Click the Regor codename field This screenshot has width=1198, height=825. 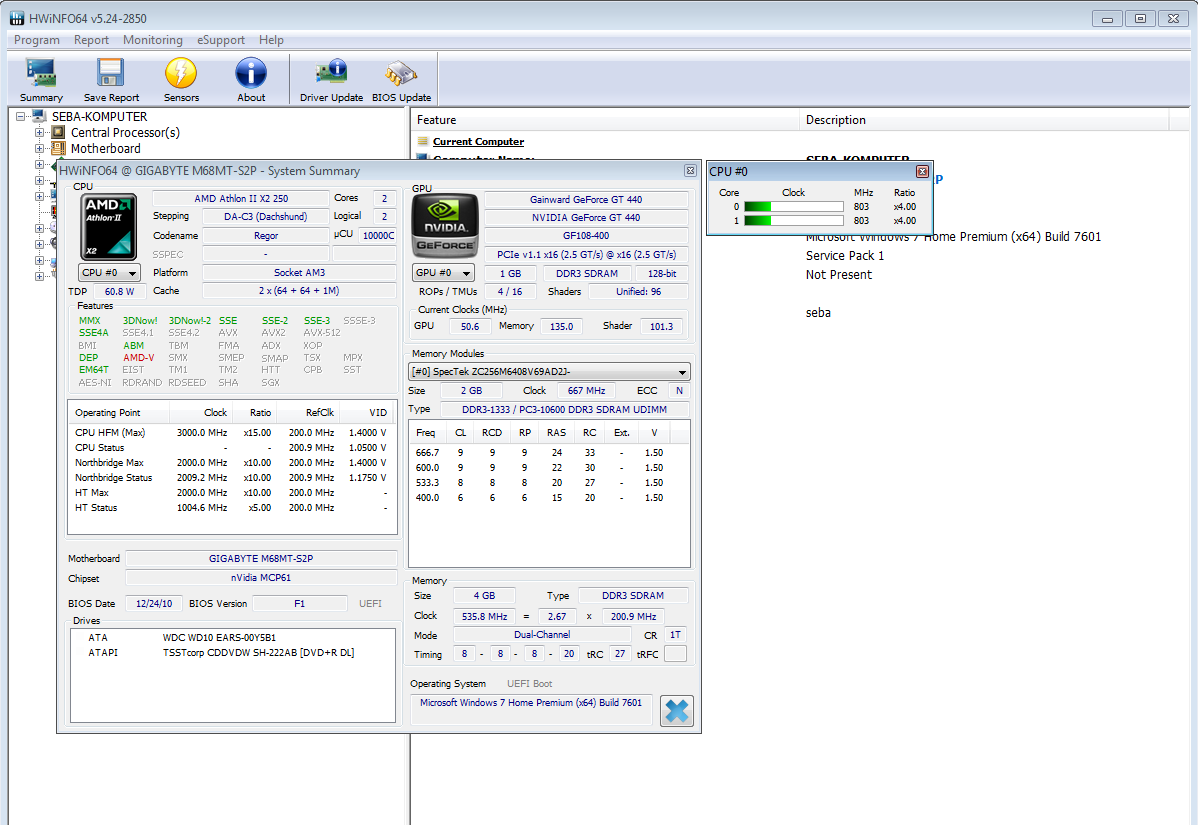pos(265,236)
